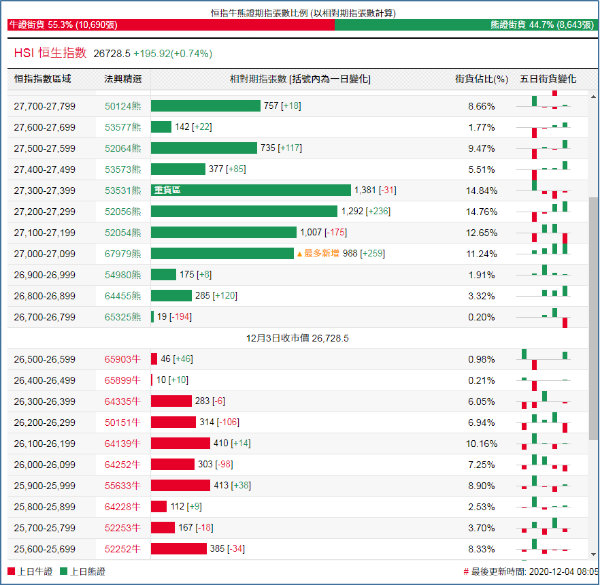
Task: Click the HSI 恒生指數 title
Action: point(50,53)
